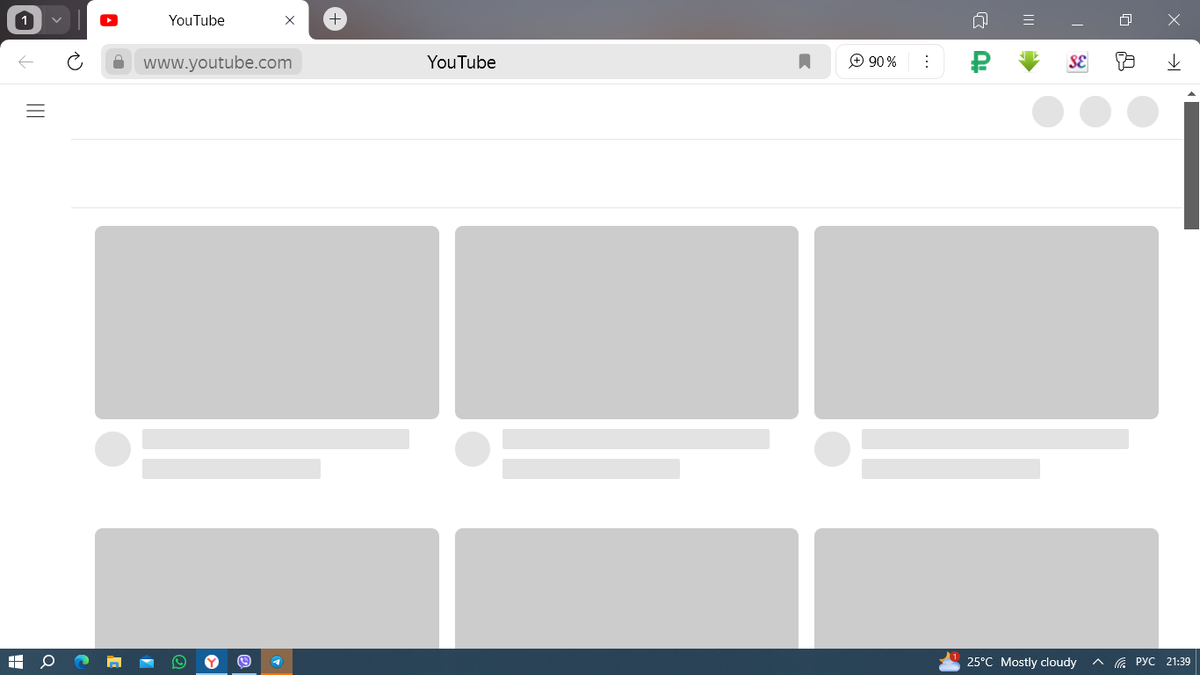Launch Microsoft Edge from taskbar
Screen dimensions: 1200x675
click(x=81, y=662)
